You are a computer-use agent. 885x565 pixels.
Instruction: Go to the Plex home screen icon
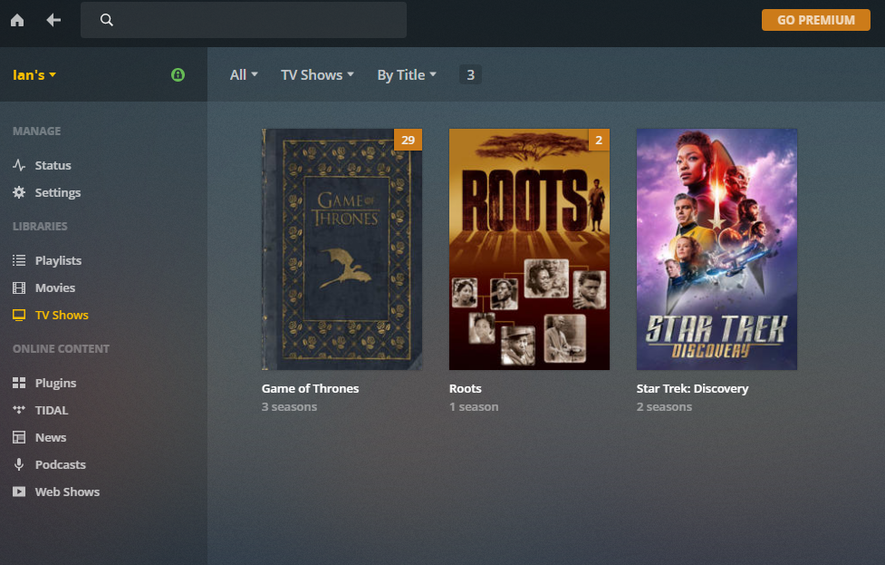coord(17,20)
